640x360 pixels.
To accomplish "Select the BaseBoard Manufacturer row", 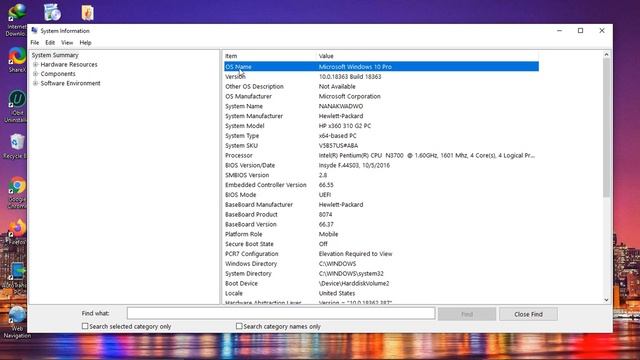I will pyautogui.click(x=381, y=204).
